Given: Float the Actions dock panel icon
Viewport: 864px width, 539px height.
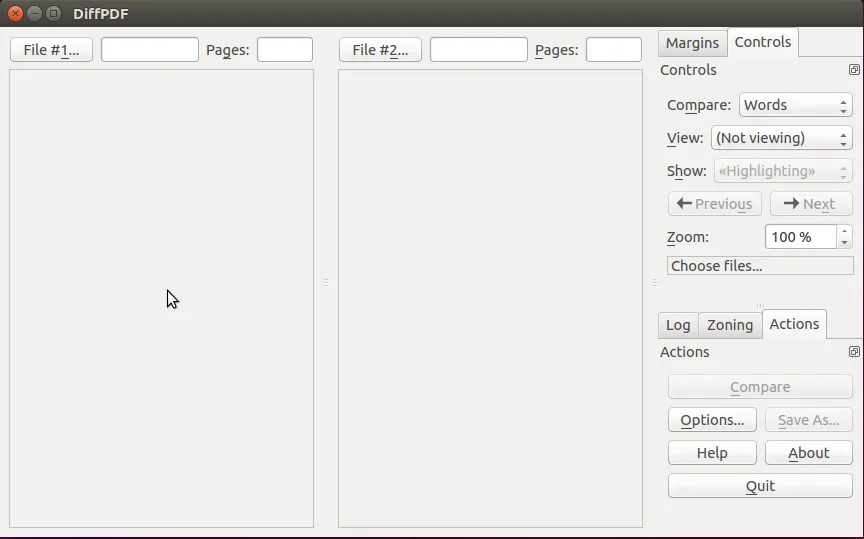Looking at the screenshot, I should point(854,352).
